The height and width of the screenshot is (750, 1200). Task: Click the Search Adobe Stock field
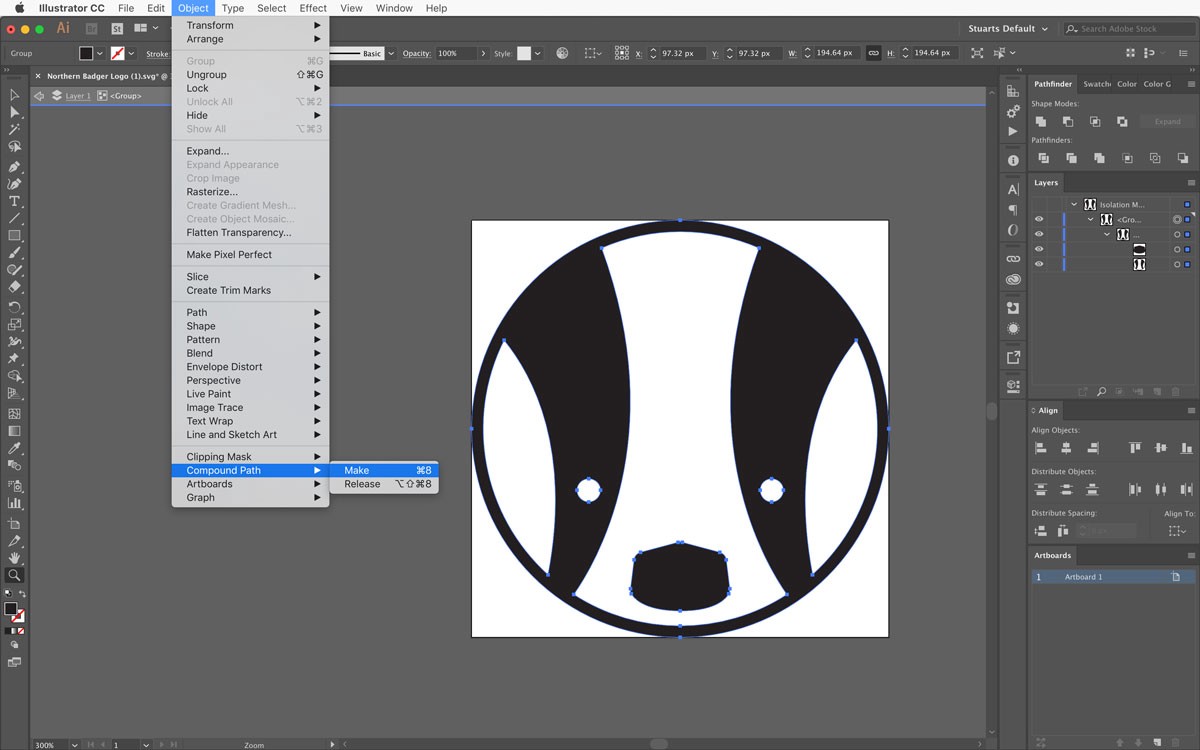(1130, 29)
